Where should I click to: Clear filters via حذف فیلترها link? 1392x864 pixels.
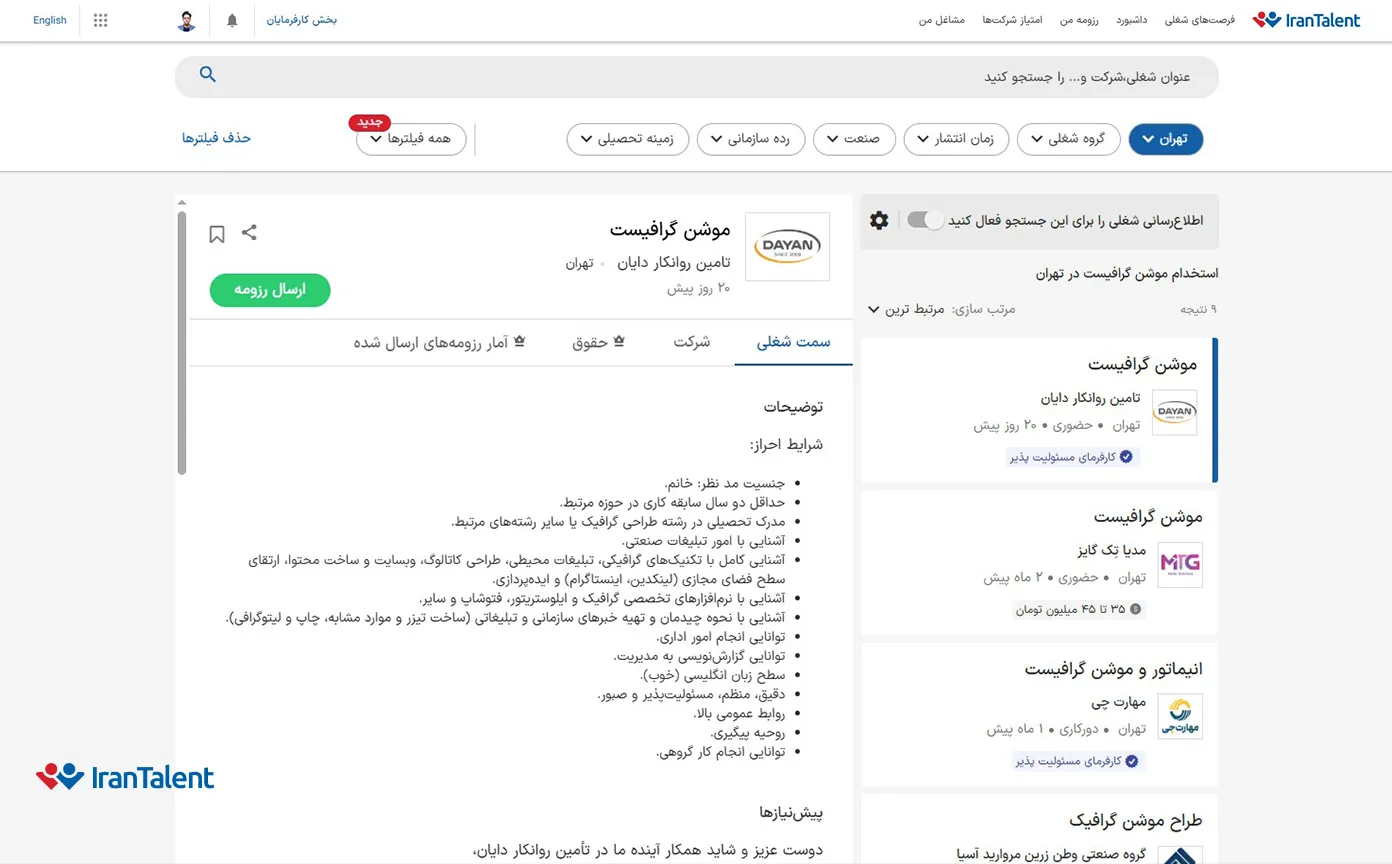click(x=217, y=138)
